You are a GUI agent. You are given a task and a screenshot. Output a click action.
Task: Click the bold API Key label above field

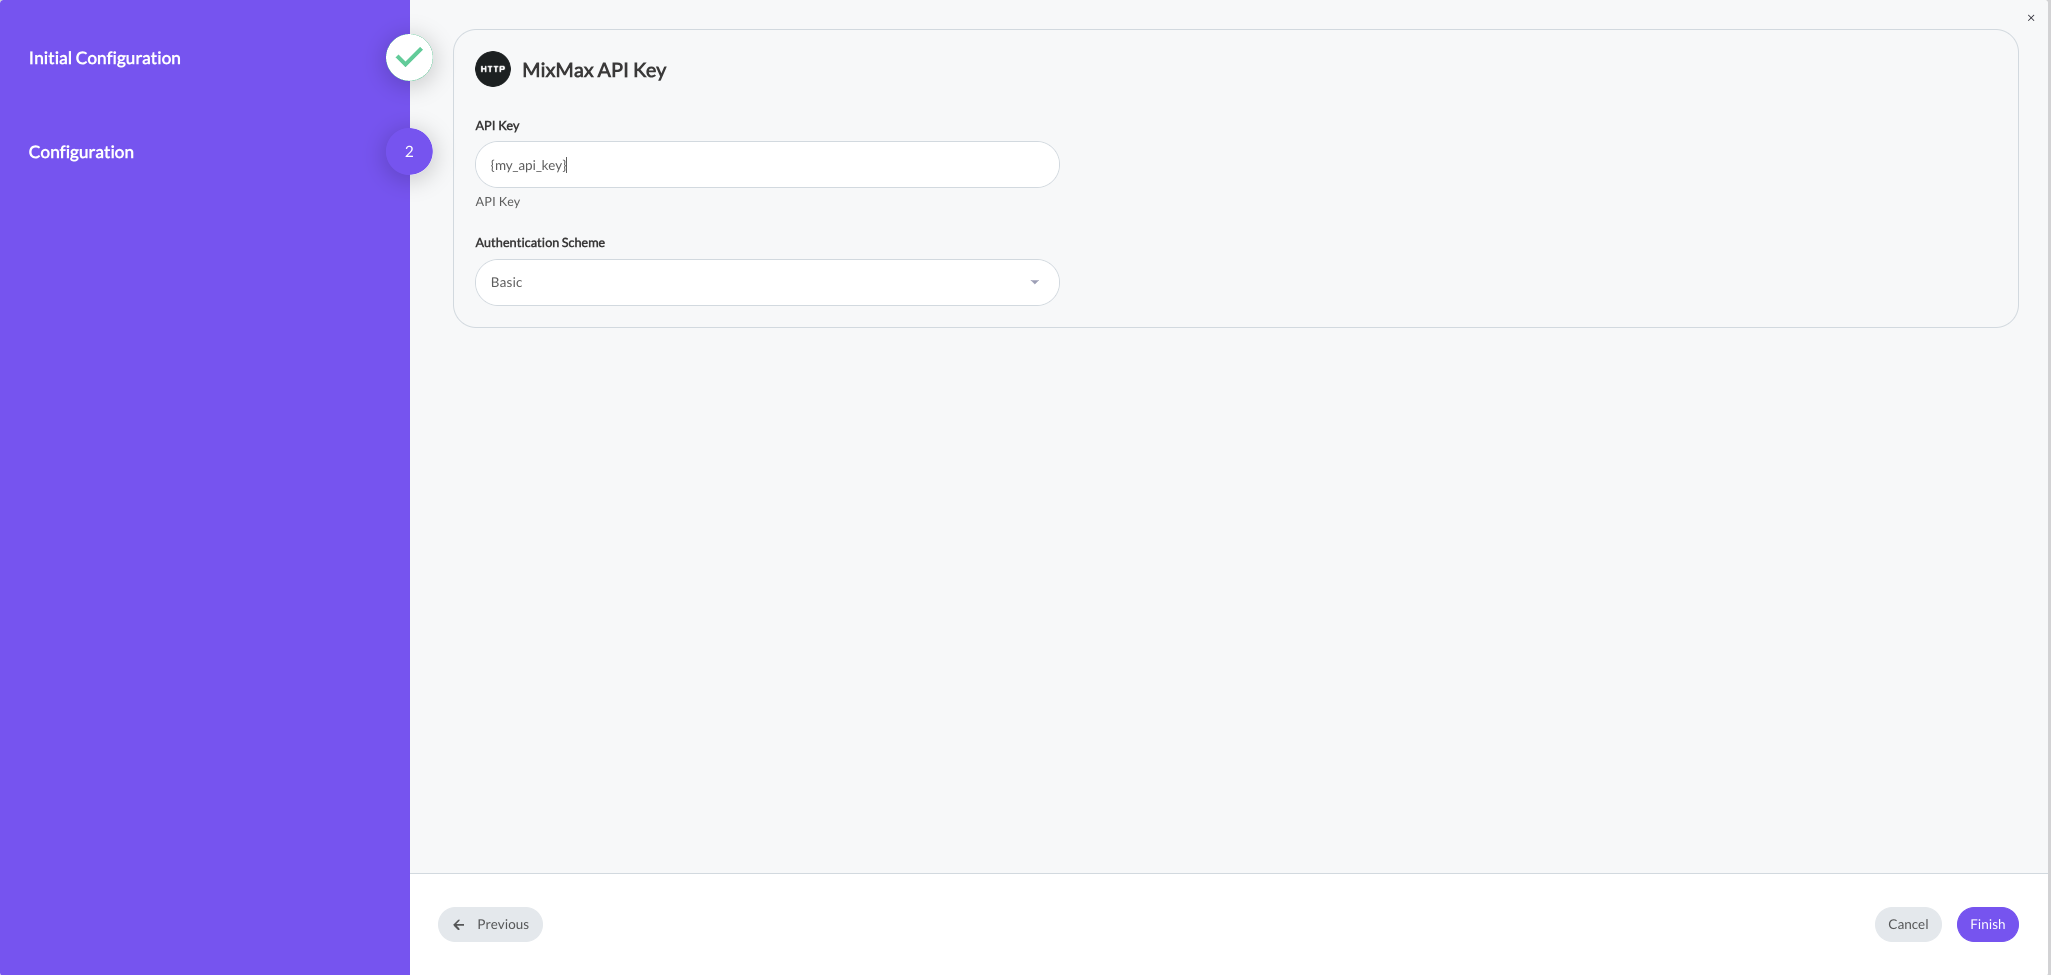coord(497,126)
